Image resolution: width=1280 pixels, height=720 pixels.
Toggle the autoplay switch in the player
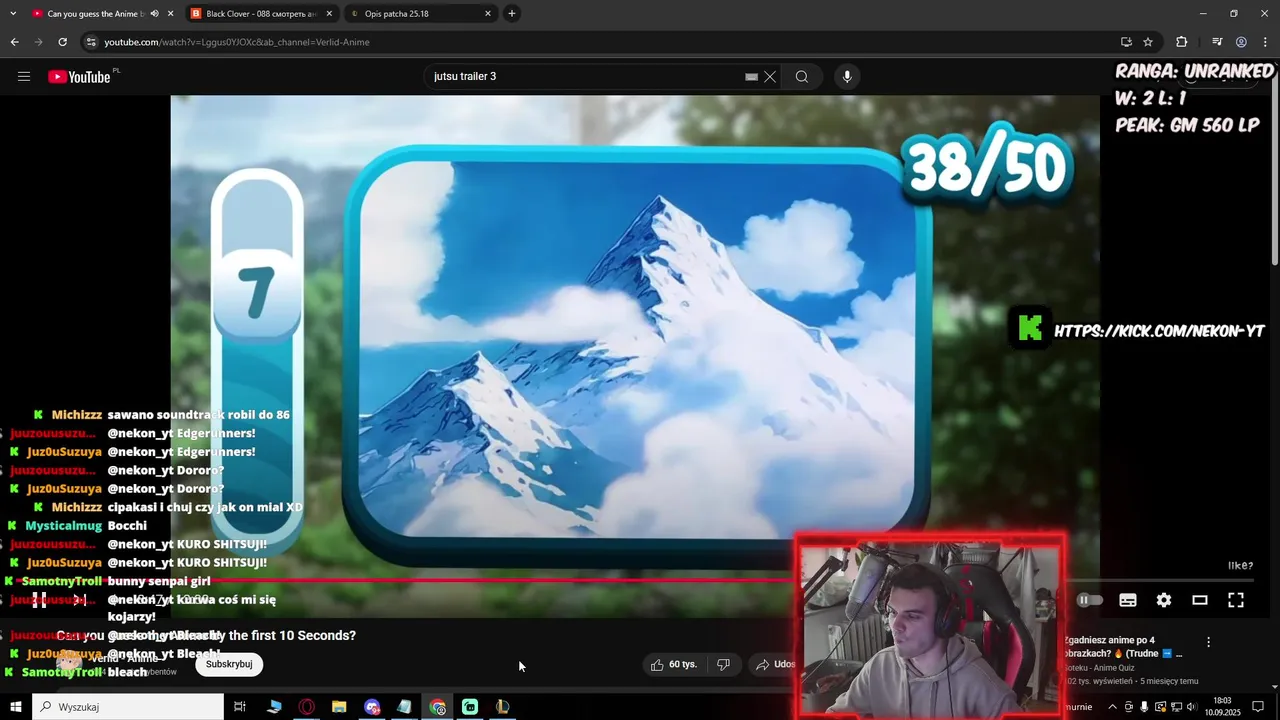[x=1089, y=600]
